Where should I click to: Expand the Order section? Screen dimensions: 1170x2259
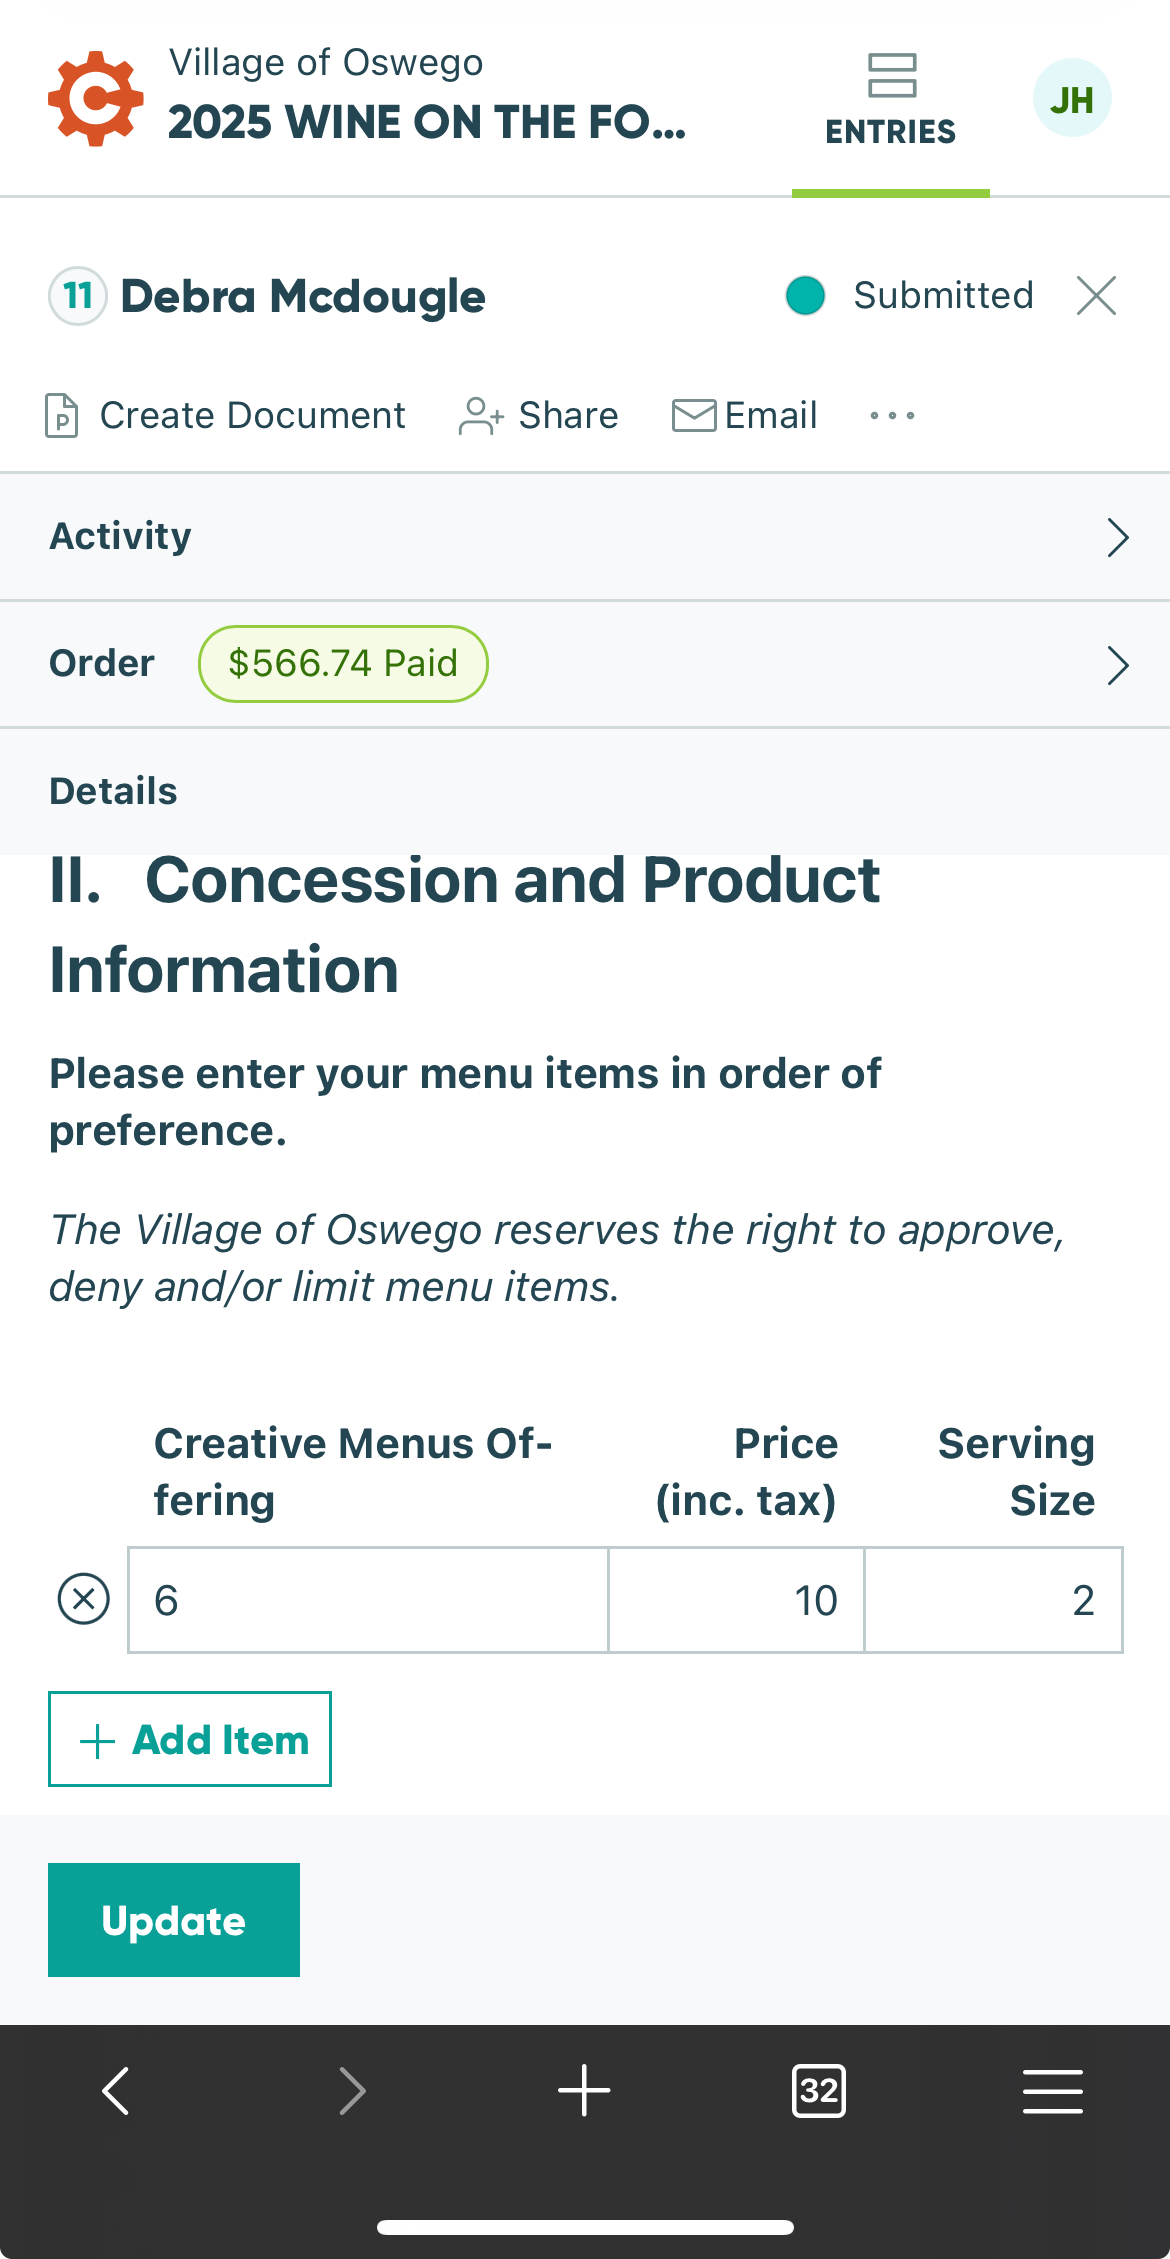tap(1117, 665)
